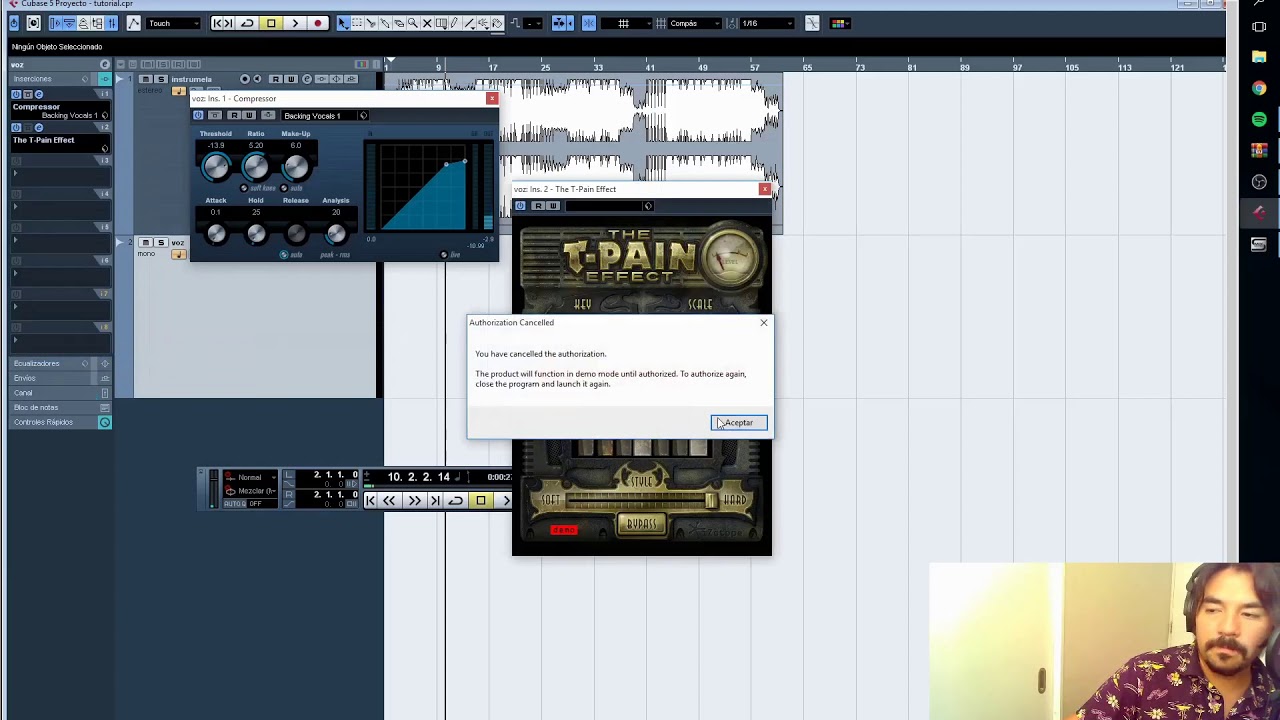Select the Draw pencil tool
1280x720 pixels.
coord(455,23)
